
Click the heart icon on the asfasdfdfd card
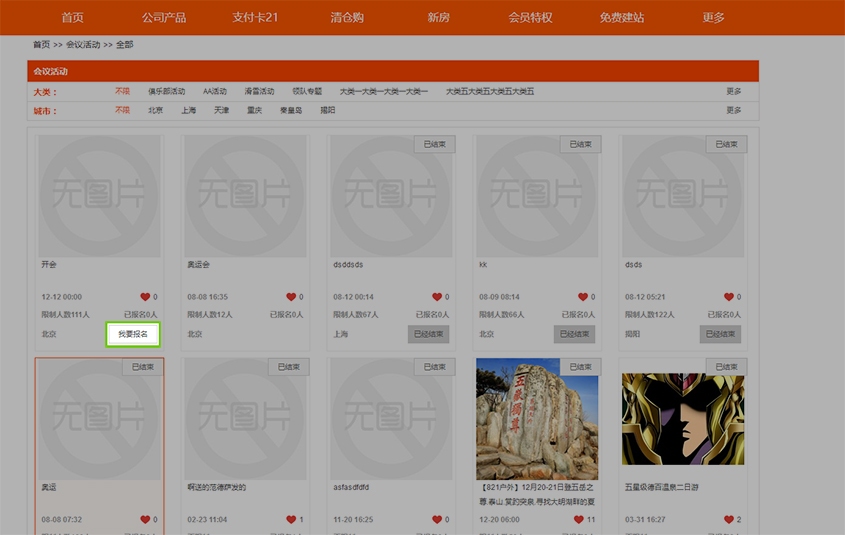(437, 519)
